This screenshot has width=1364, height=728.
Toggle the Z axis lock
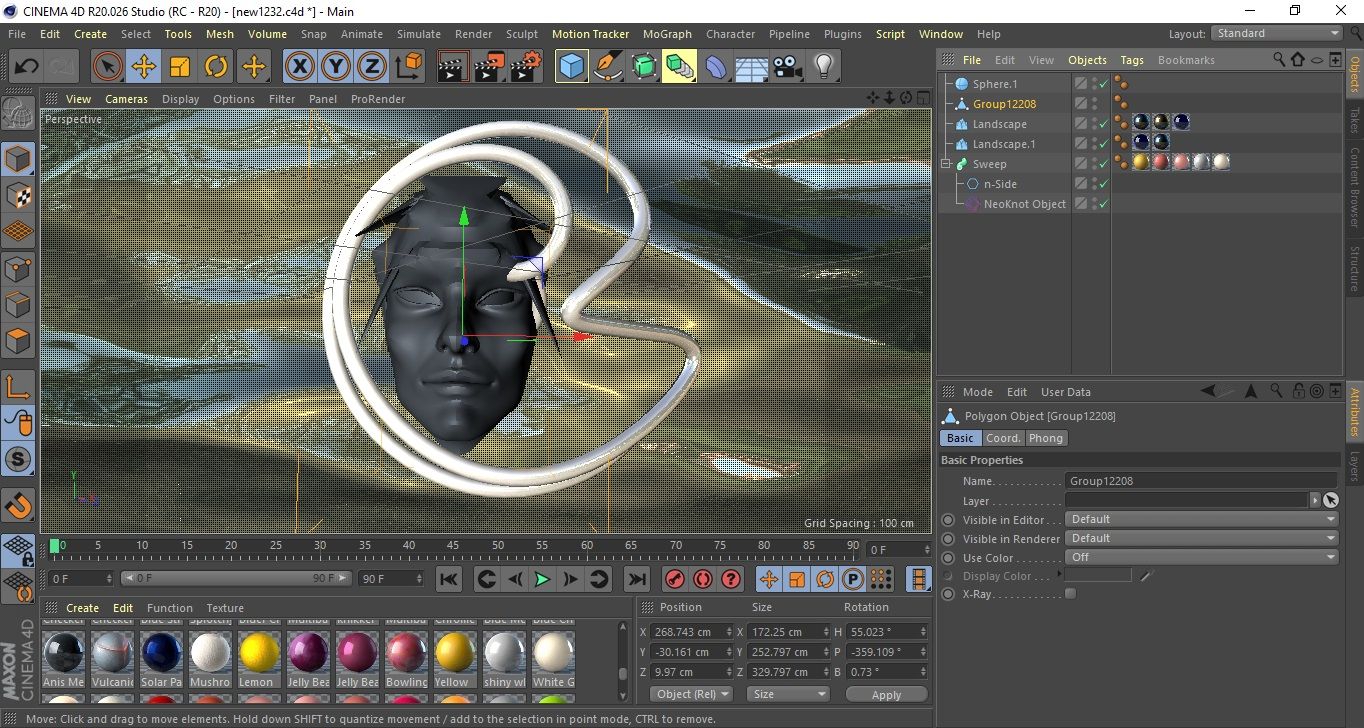click(x=372, y=67)
